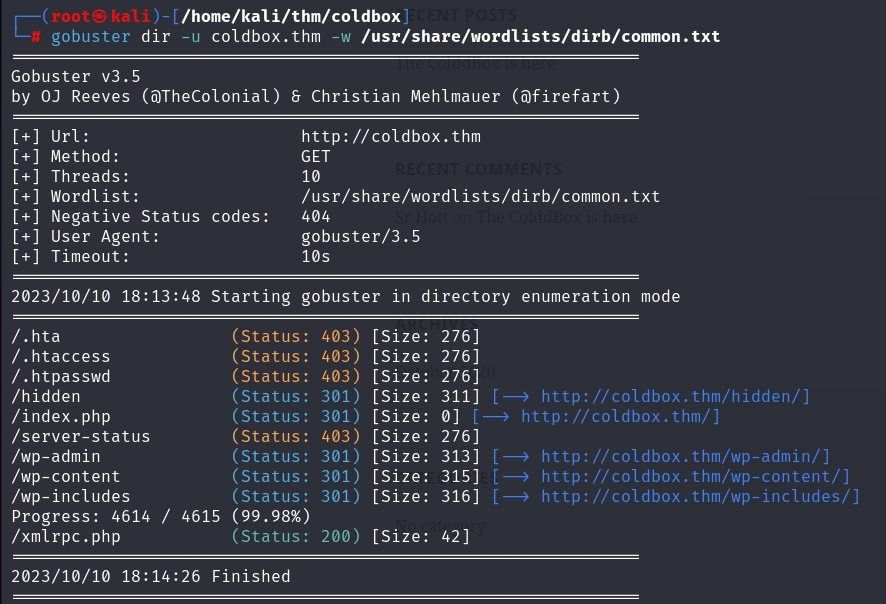Viewport: 886px width, 604px height.
Task: Select the /.htpasswd result entry
Action: pos(61,377)
